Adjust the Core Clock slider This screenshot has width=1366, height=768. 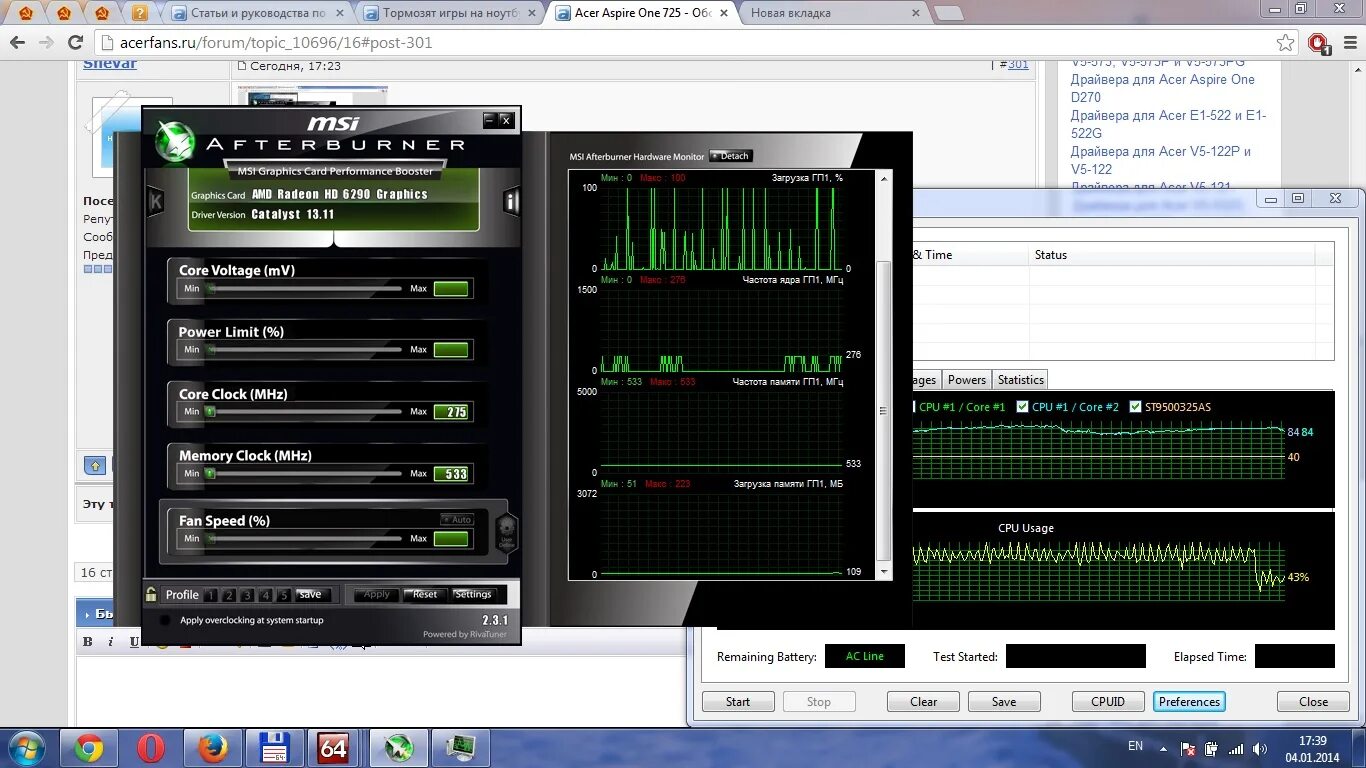(304, 411)
